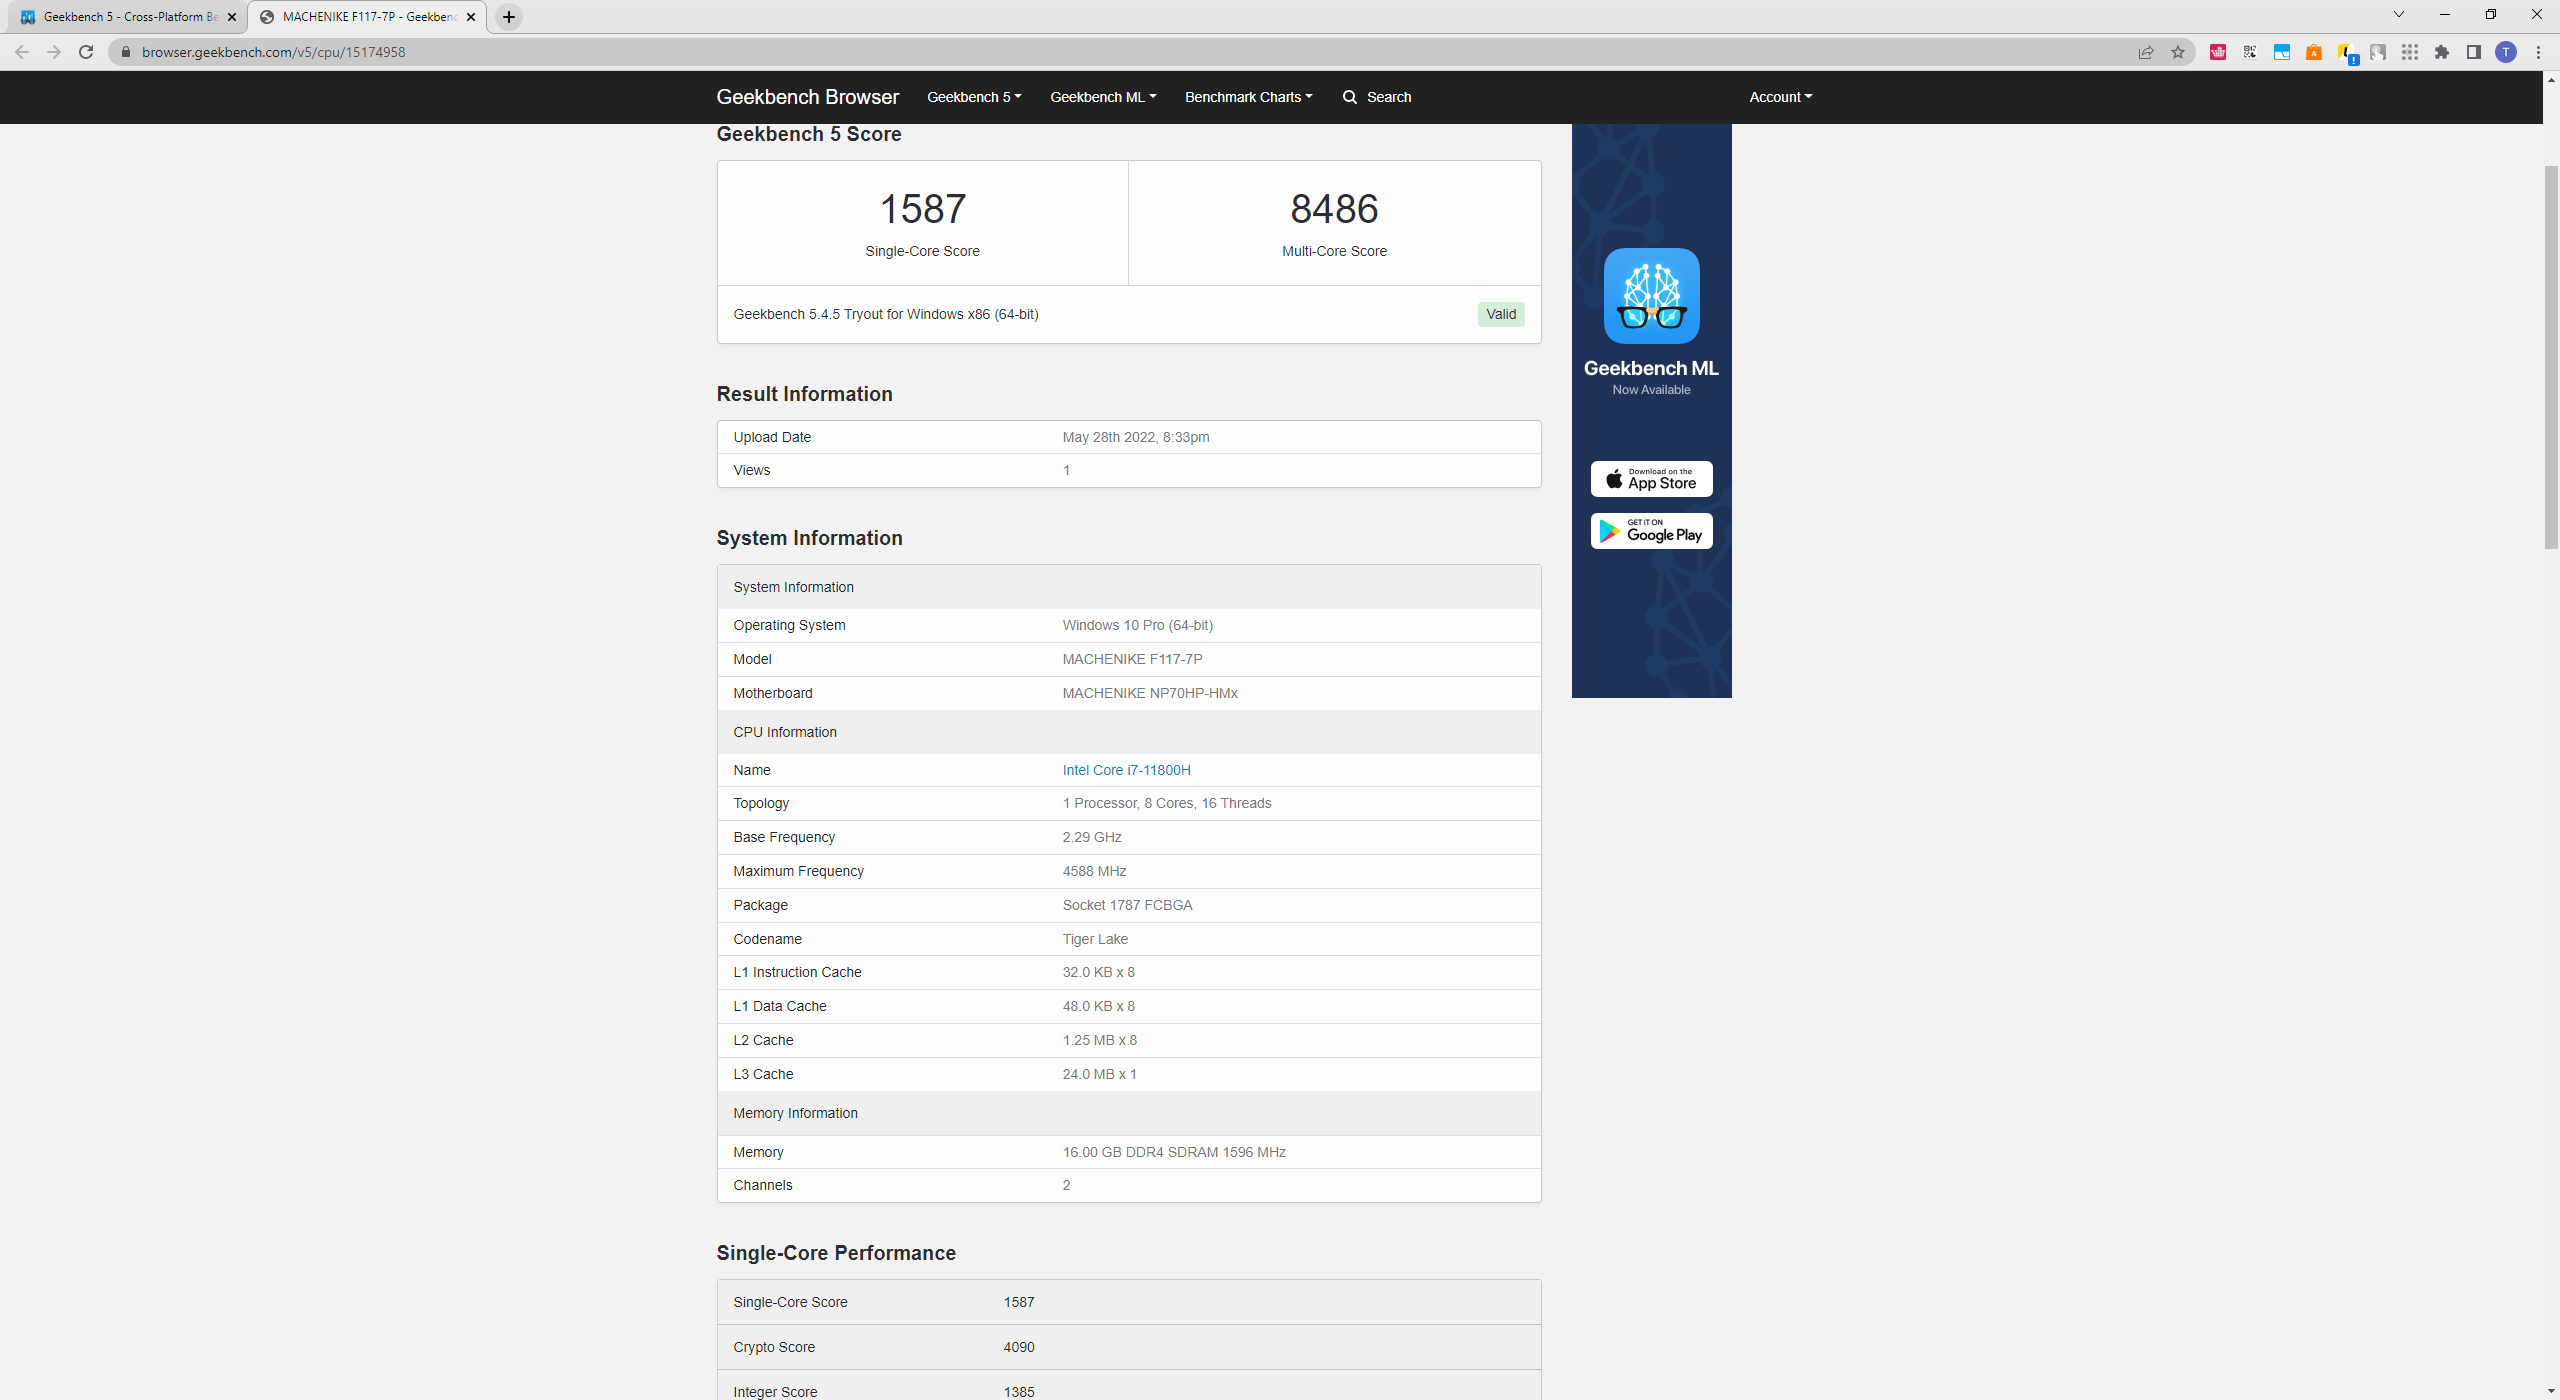
Task: Open the Extensions puzzle piece menu
Action: tap(2442, 52)
